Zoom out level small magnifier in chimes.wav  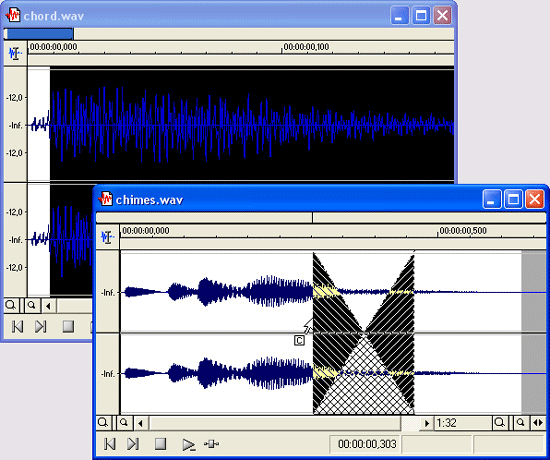coord(124,423)
